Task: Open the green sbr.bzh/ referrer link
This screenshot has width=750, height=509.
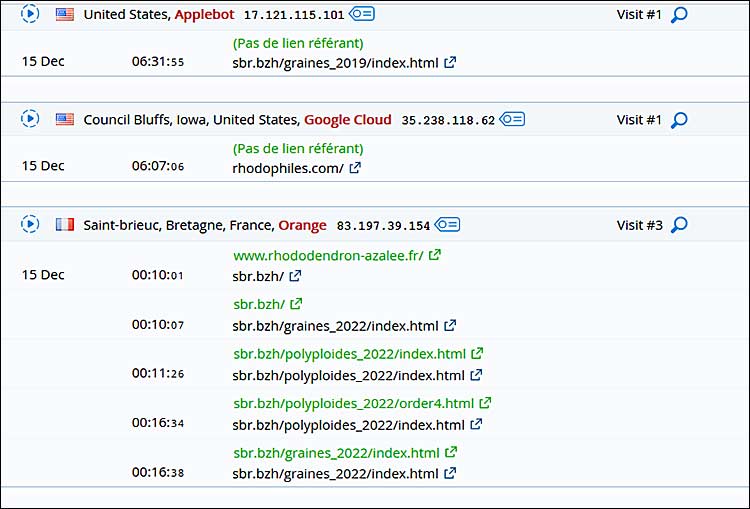Action: point(258,304)
